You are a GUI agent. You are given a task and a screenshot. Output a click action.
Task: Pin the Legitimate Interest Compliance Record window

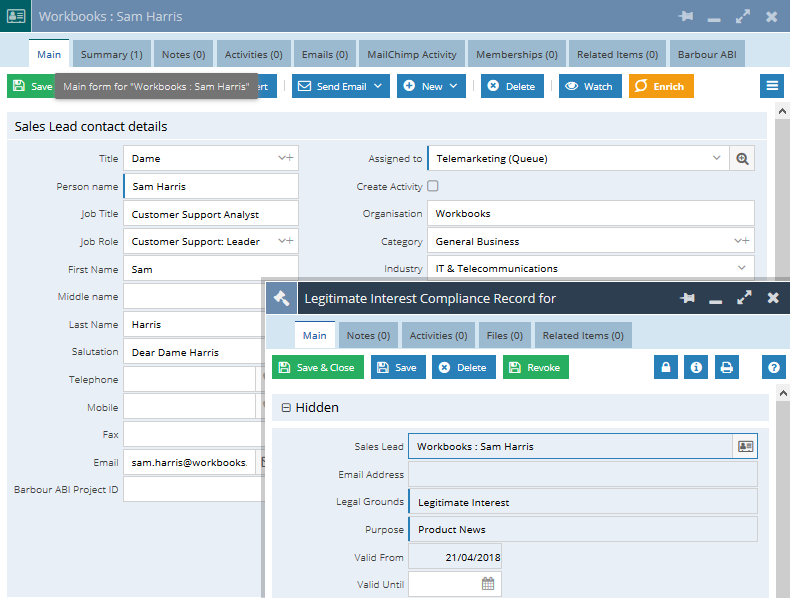tap(687, 298)
